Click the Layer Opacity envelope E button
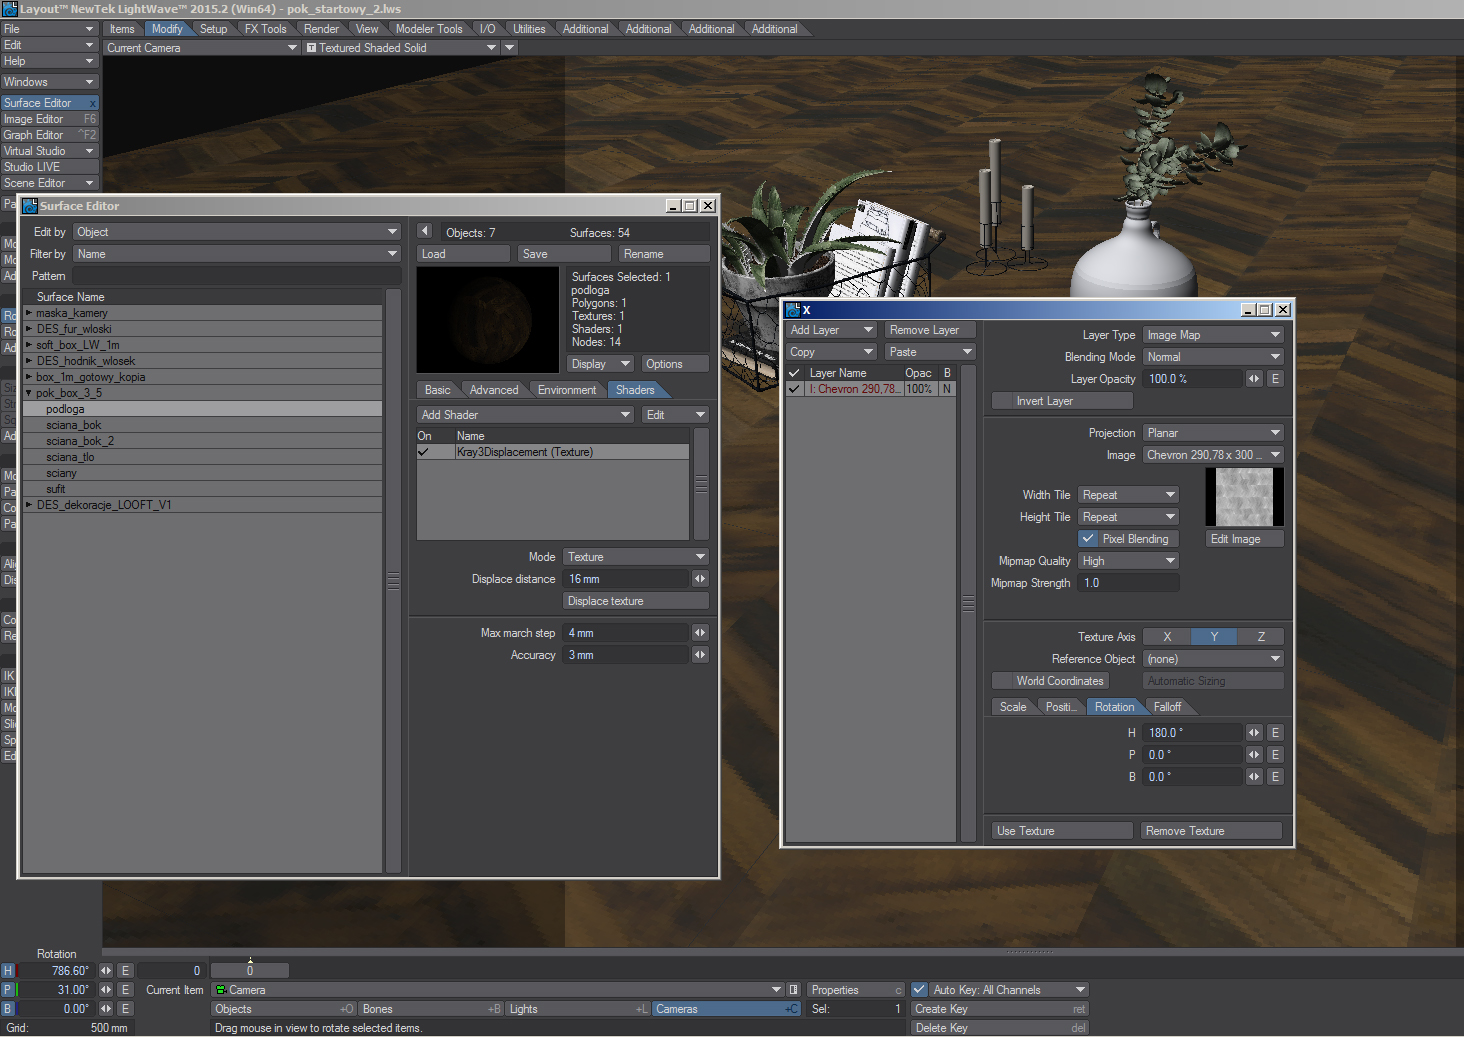 tap(1275, 379)
